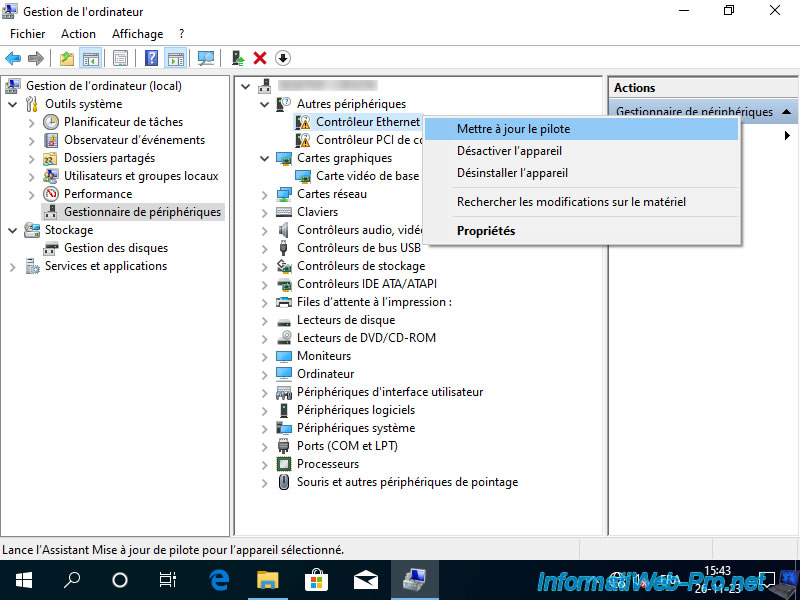Select Périphériques d'interface utilisateur category
This screenshot has height=600, width=800.
coord(390,392)
